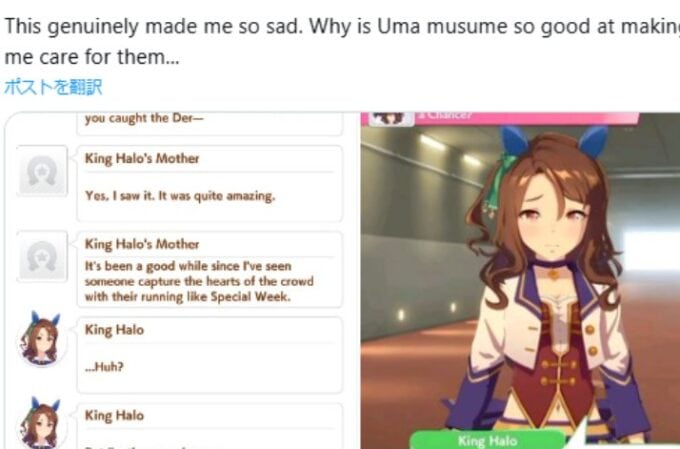The height and width of the screenshot is (449, 680).
Task: Click first King Halo's Mother horseshoe avatar
Action: (42, 171)
